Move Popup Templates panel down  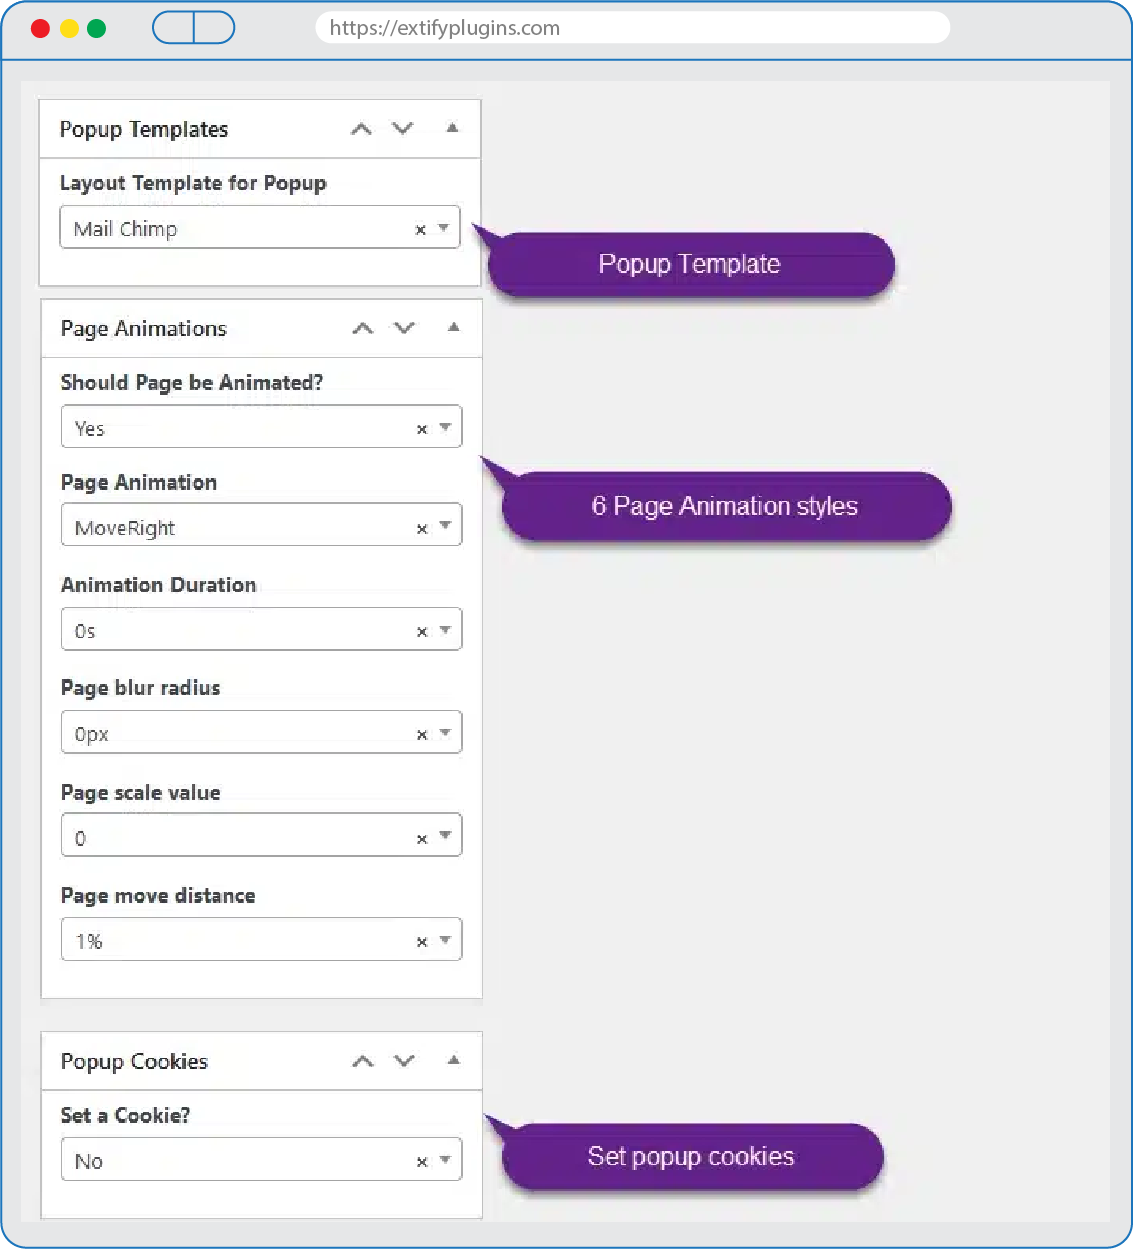tap(402, 128)
